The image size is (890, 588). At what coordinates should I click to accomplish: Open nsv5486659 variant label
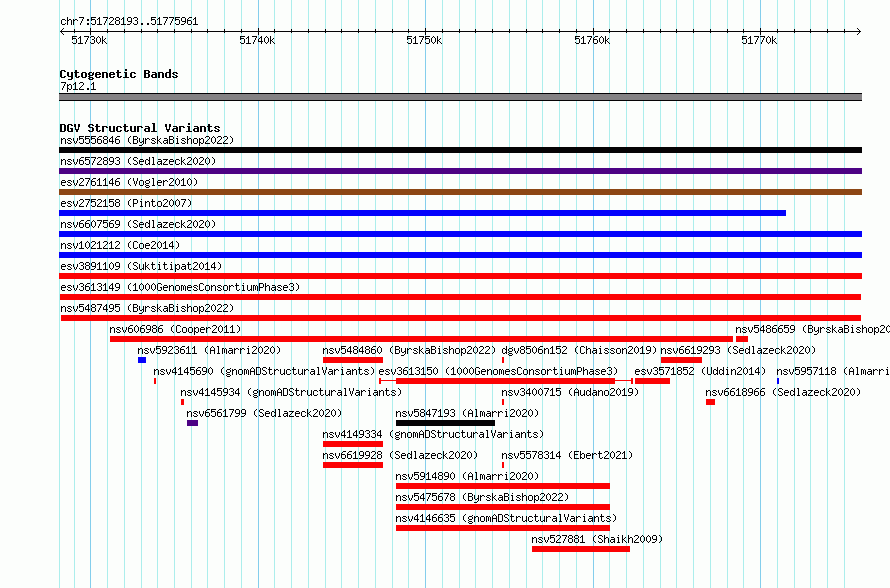(x=812, y=329)
